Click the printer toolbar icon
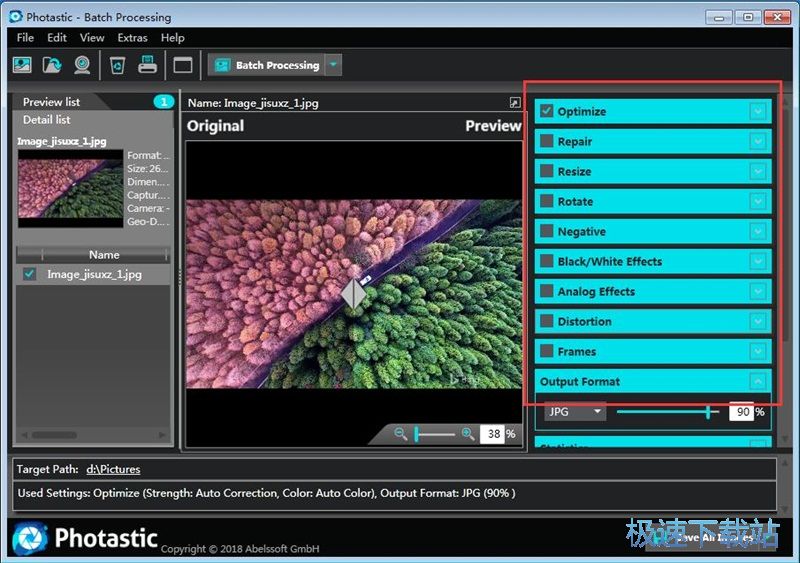Viewport: 800px width, 563px height. pos(147,65)
